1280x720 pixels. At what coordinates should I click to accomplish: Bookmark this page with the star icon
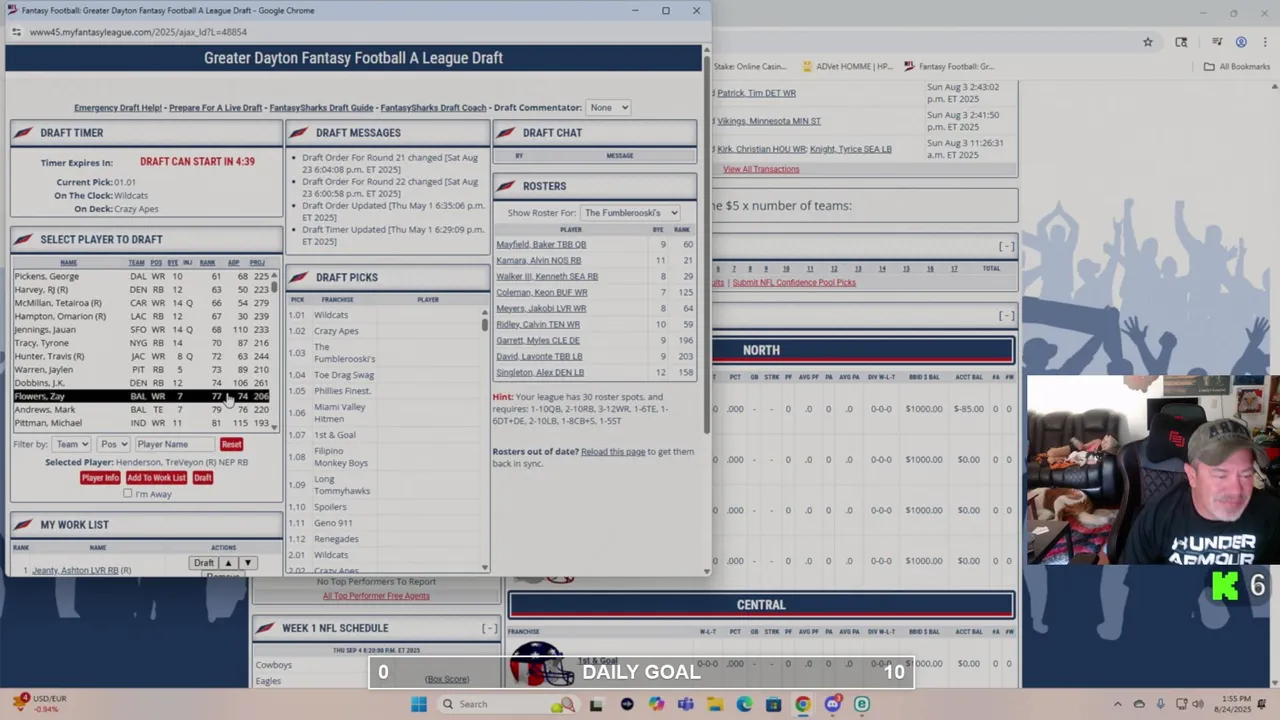(1148, 42)
